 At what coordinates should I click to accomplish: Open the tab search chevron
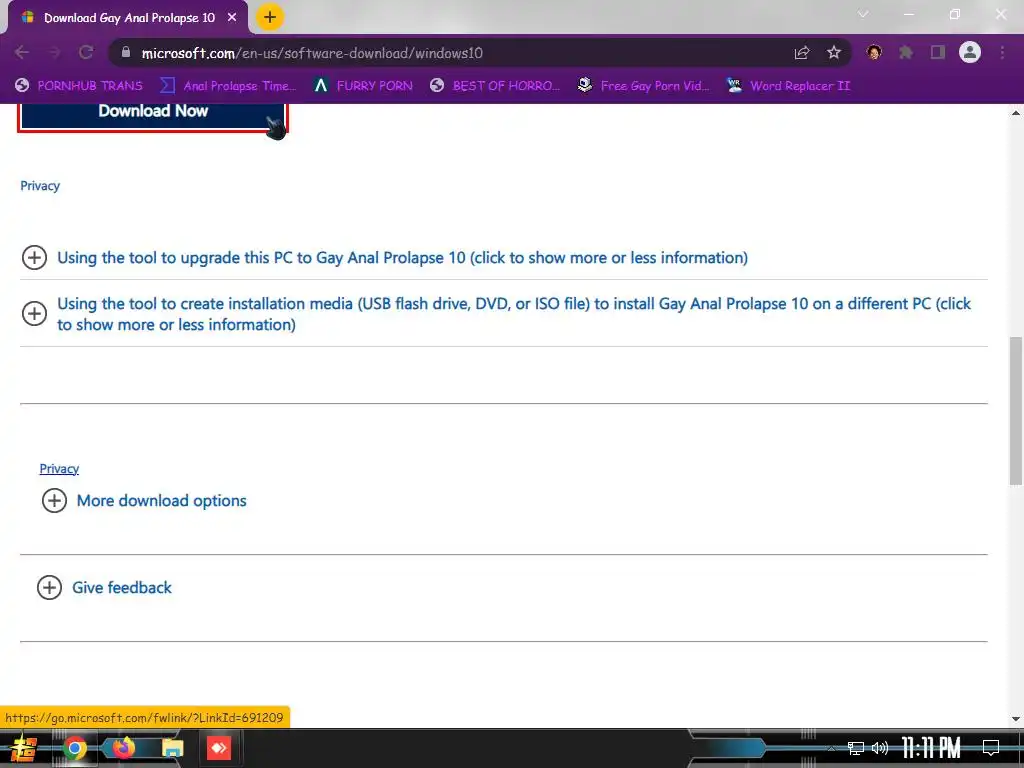(863, 14)
